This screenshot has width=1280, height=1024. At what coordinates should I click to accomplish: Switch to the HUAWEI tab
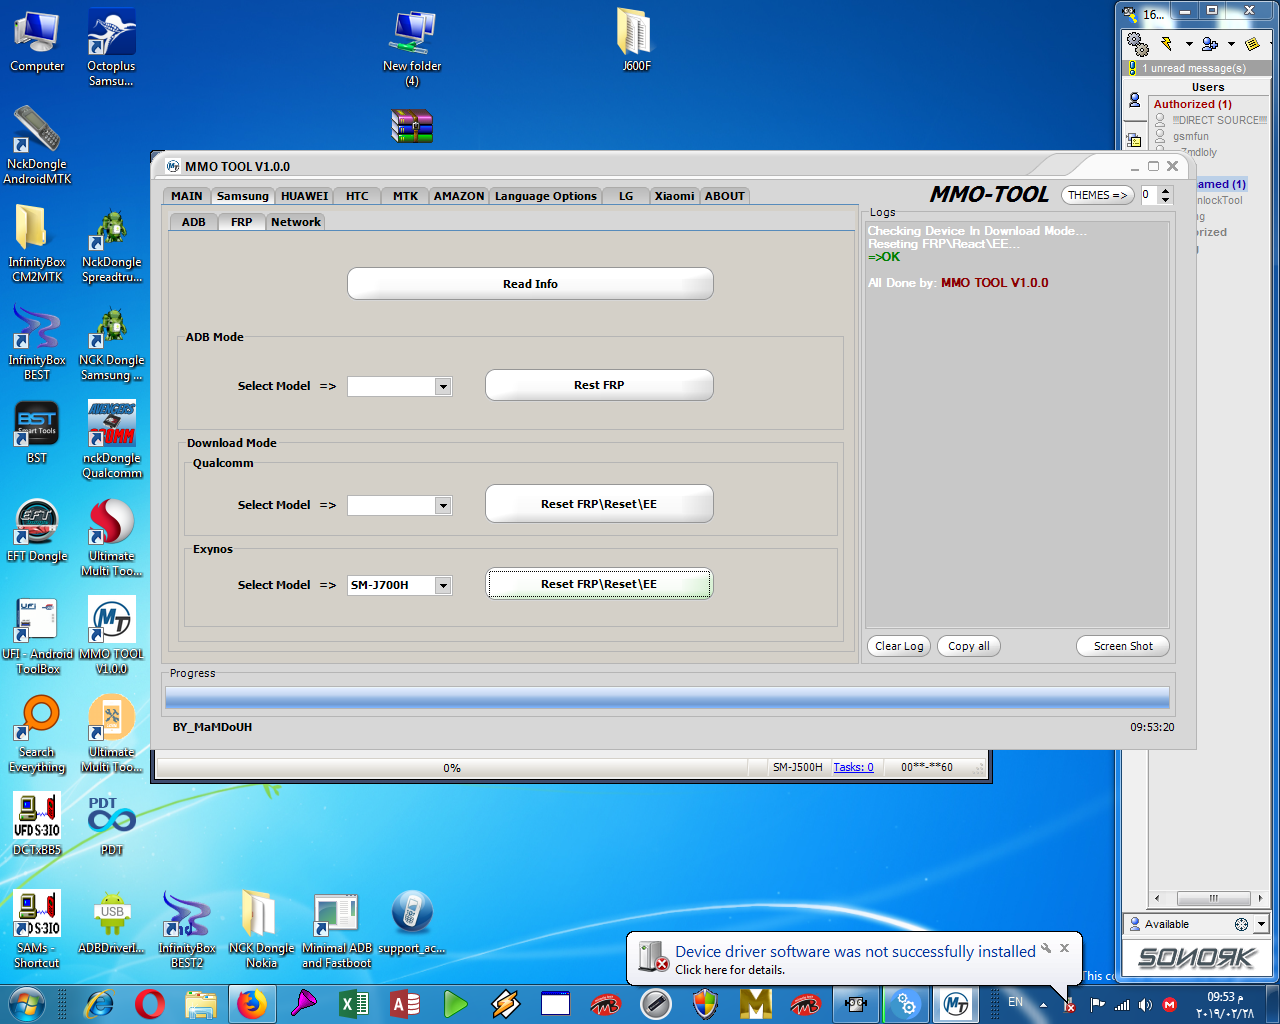[x=304, y=197]
